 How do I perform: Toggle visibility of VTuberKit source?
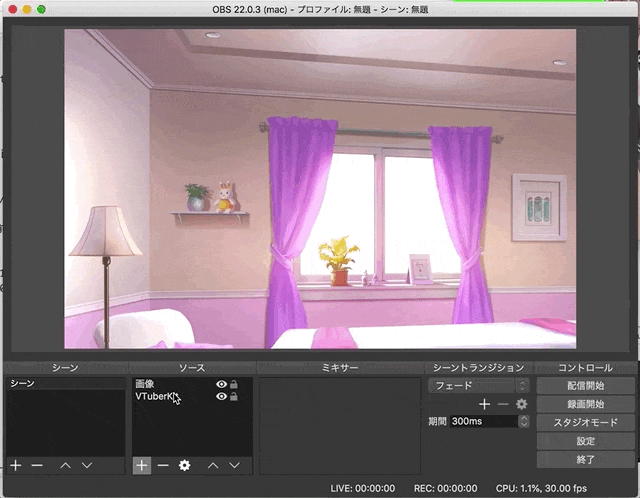click(x=221, y=396)
